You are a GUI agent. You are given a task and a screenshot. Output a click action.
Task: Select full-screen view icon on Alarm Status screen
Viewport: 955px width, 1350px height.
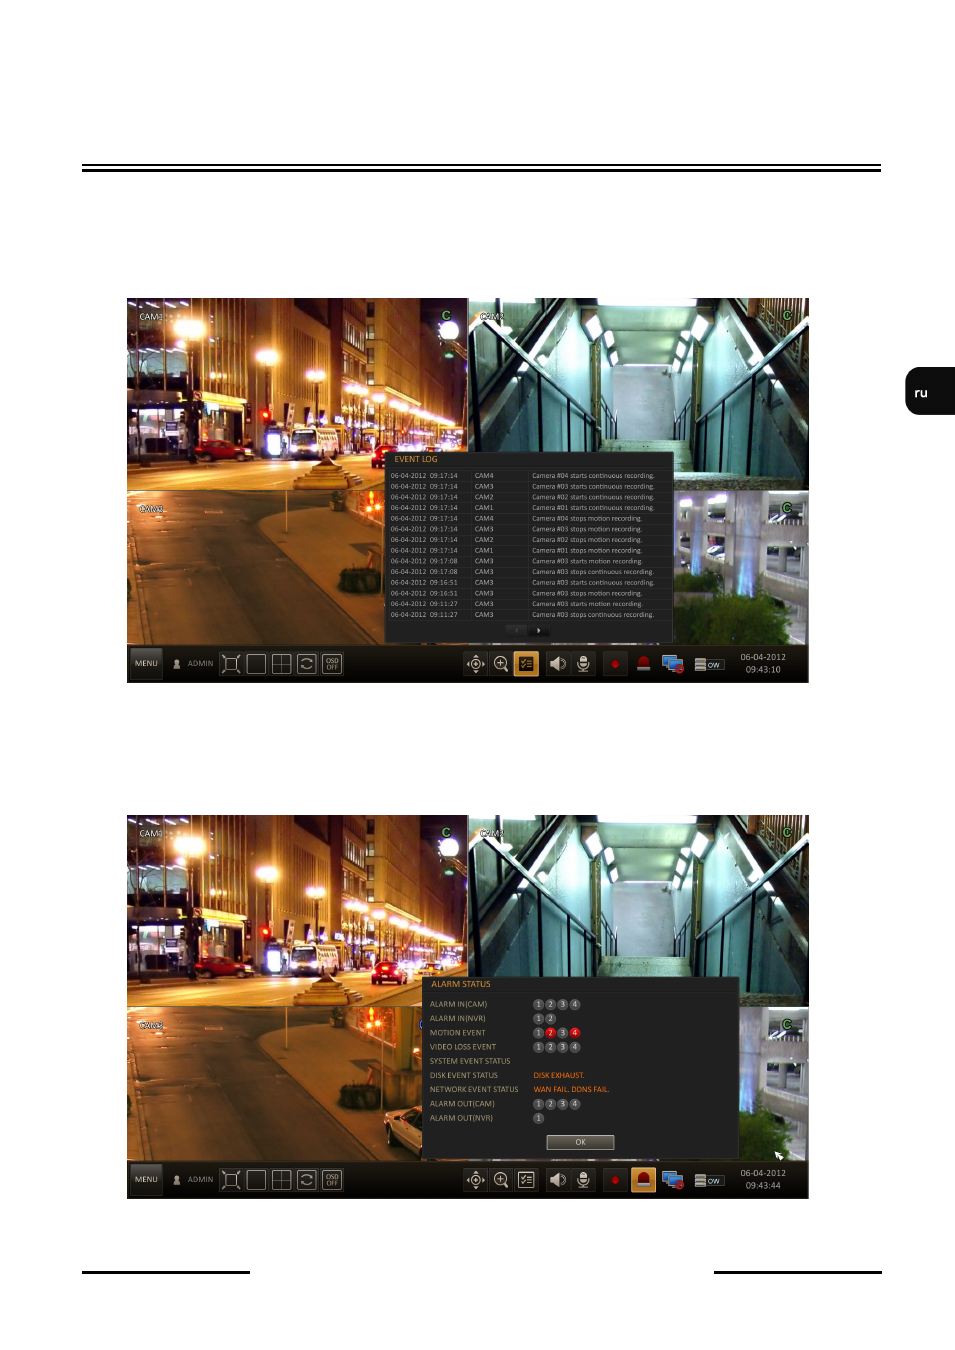[x=231, y=1180]
